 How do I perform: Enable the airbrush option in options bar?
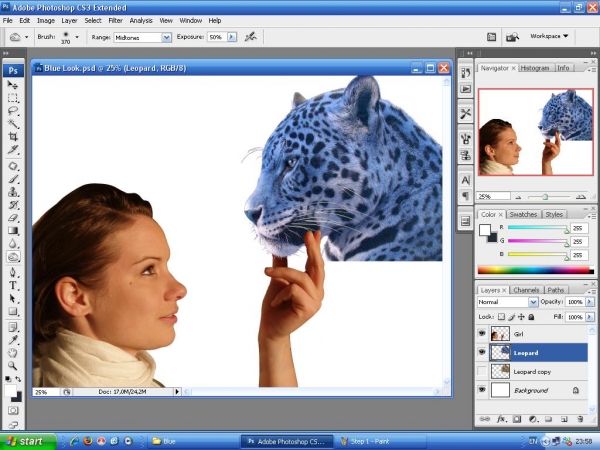(x=251, y=37)
